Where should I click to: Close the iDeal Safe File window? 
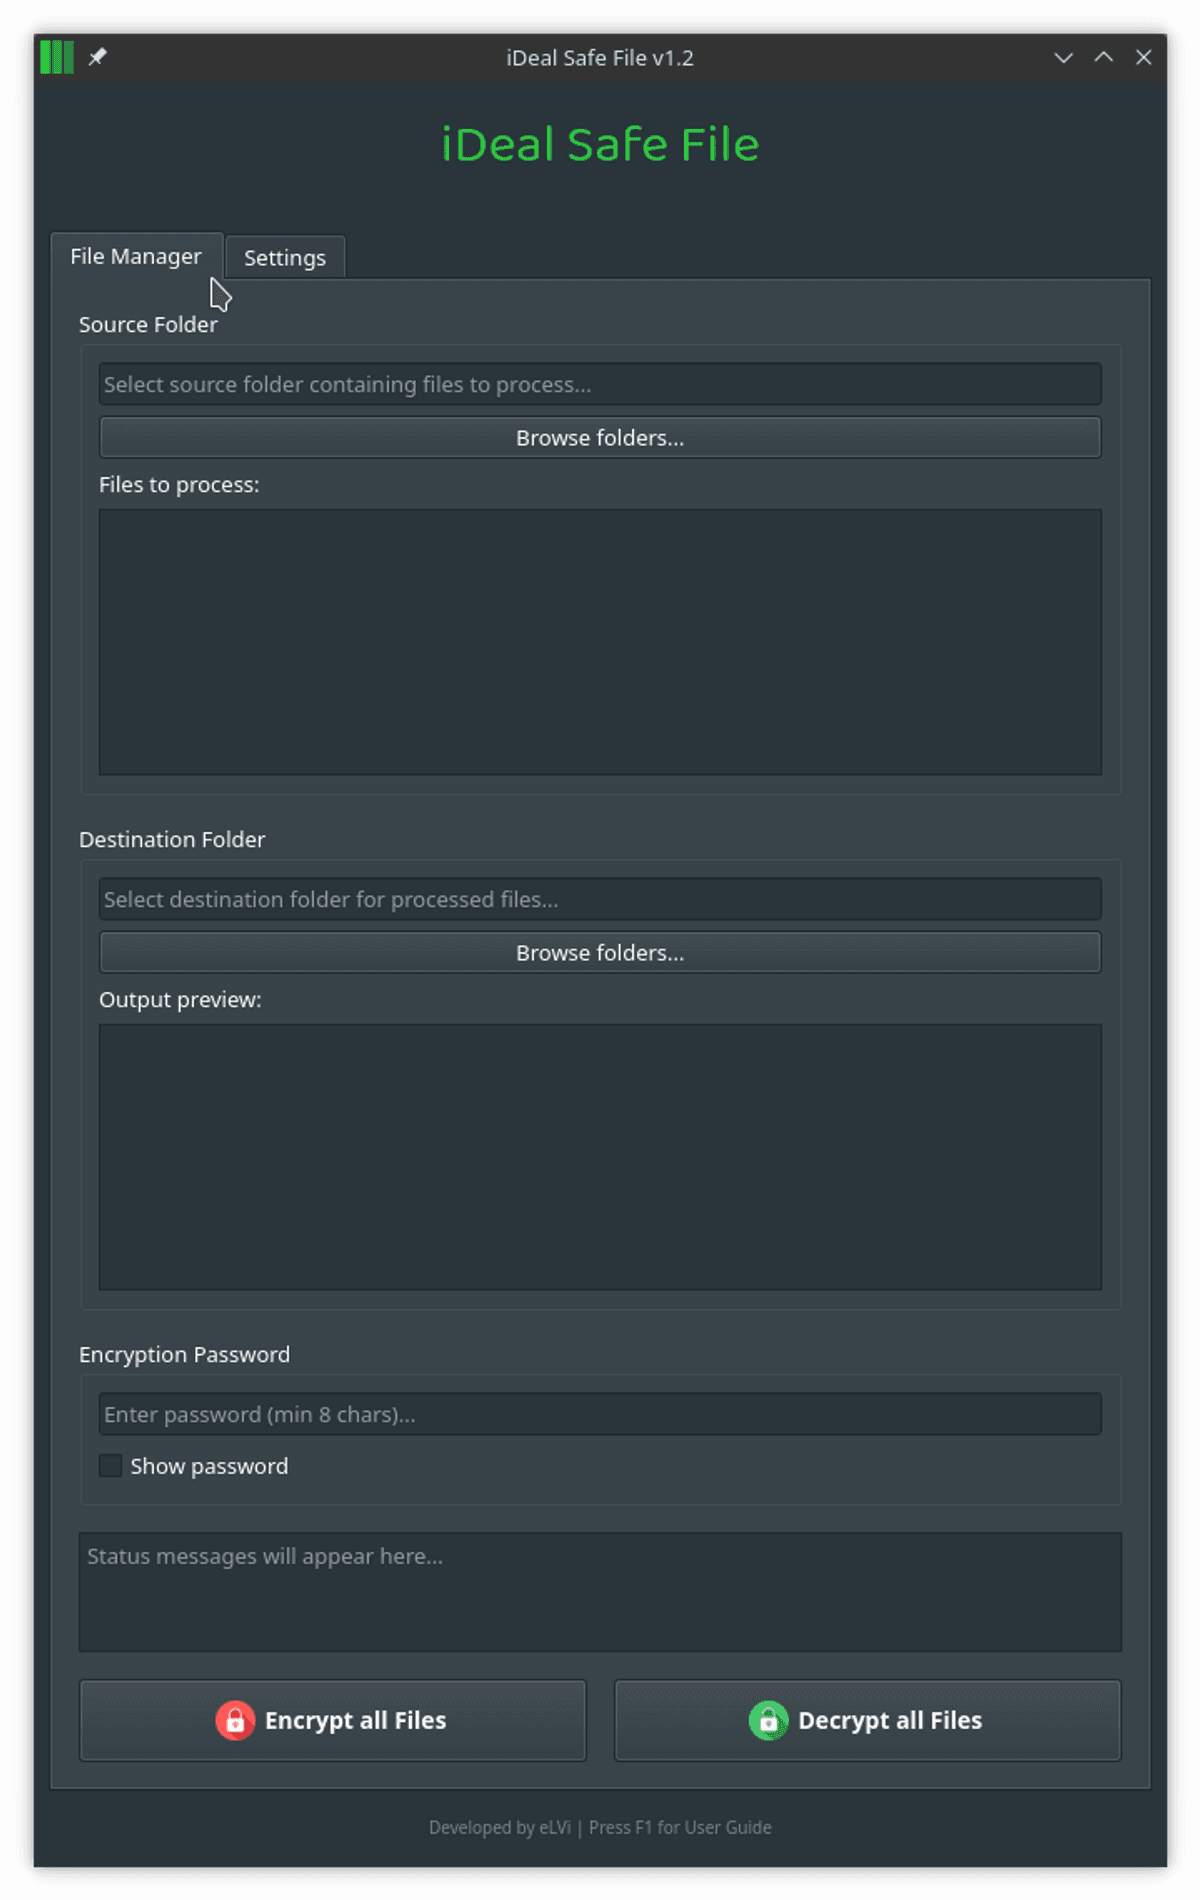[1143, 57]
